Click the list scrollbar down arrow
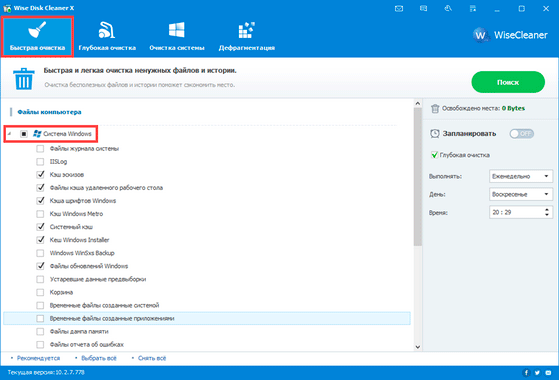This screenshot has height=380, width=559. tap(418, 347)
